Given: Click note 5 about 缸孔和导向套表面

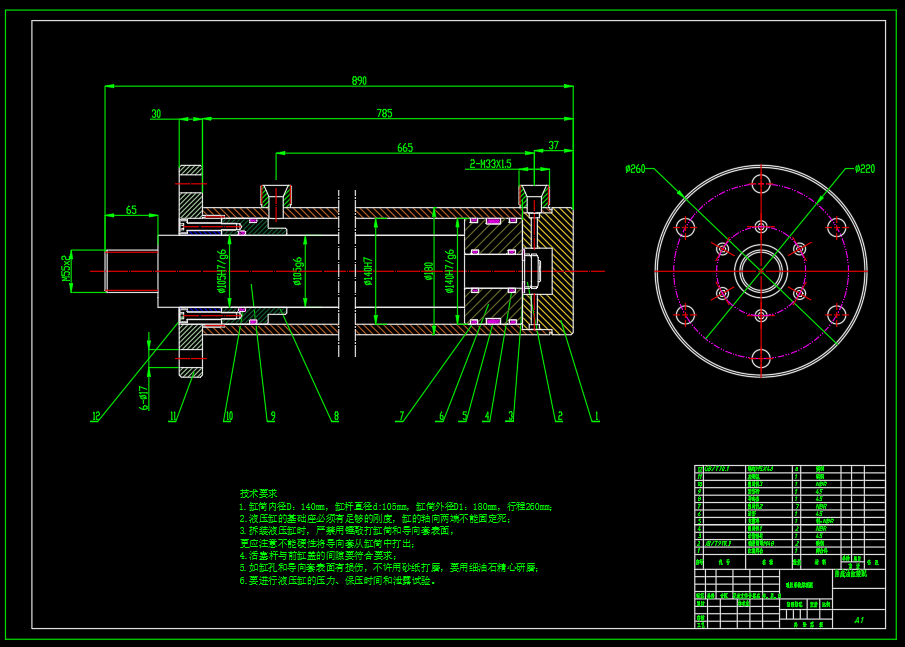Looking at the screenshot, I should 390,568.
